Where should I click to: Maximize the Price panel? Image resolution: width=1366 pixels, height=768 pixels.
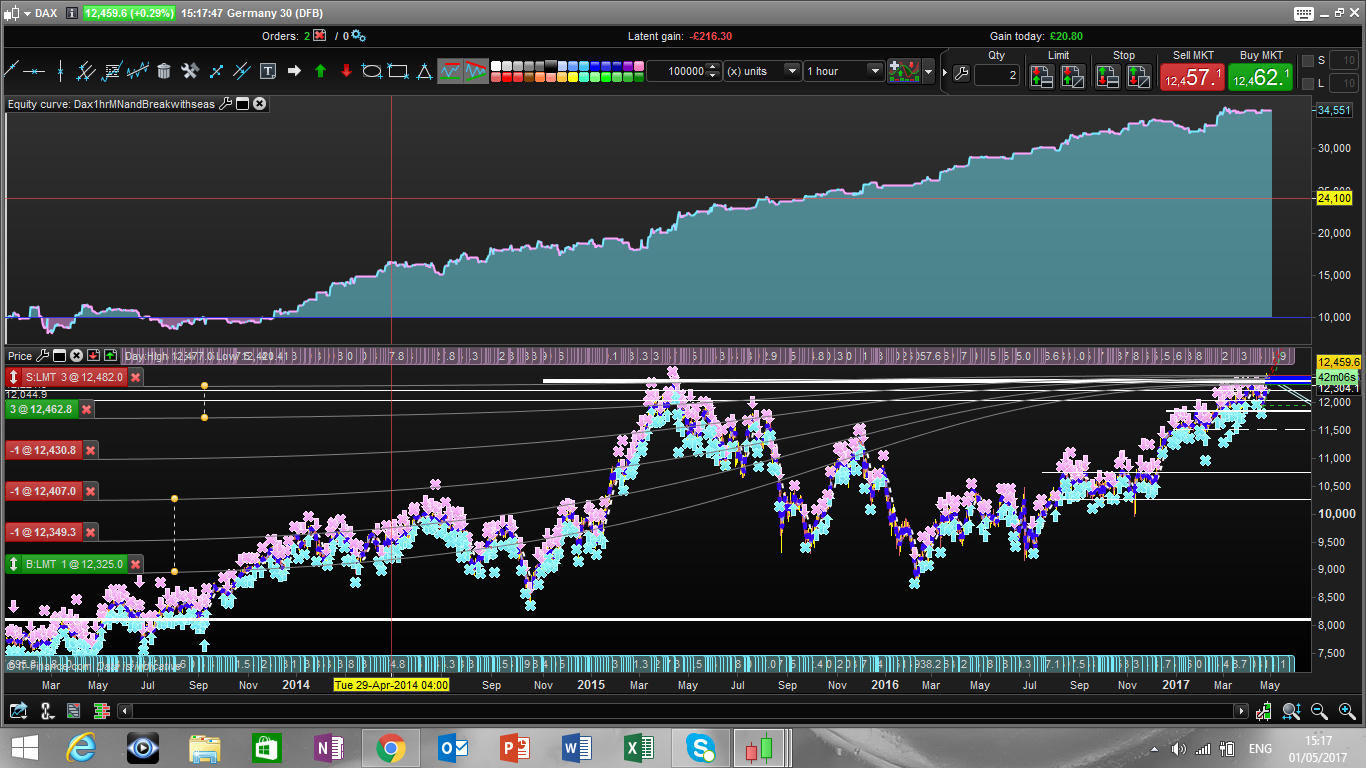click(x=59, y=355)
